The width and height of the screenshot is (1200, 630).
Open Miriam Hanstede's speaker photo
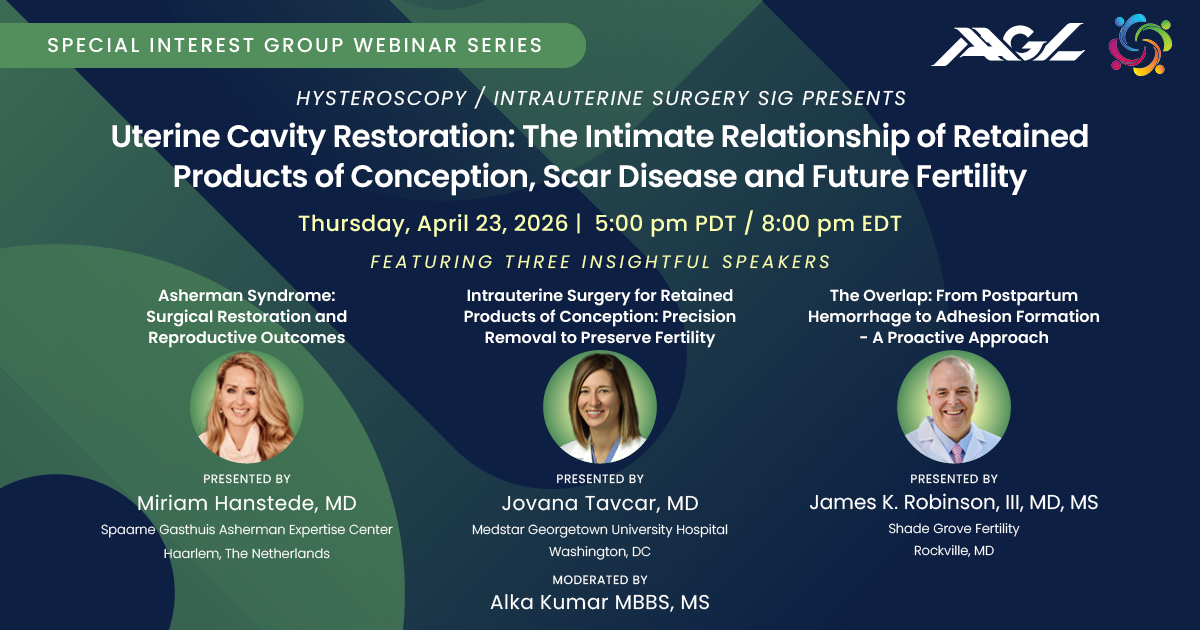pyautogui.click(x=247, y=406)
